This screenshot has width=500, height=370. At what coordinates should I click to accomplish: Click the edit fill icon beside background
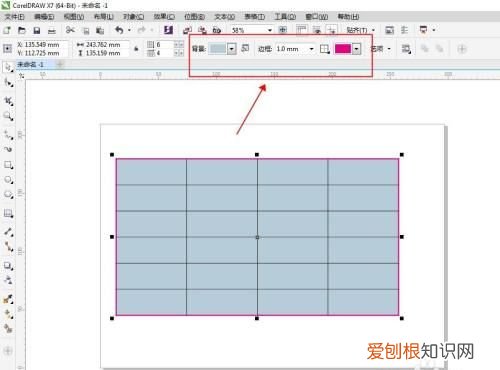click(x=245, y=48)
